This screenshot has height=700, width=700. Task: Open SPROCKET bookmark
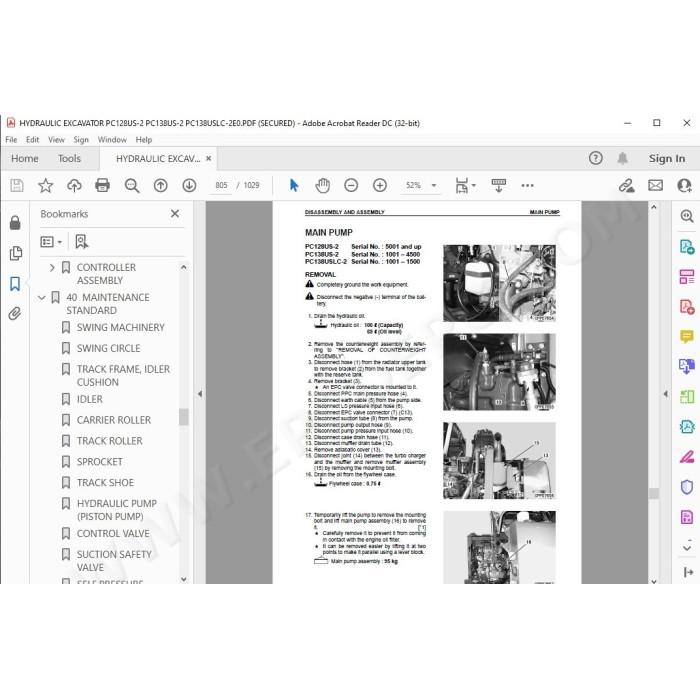tap(100, 462)
